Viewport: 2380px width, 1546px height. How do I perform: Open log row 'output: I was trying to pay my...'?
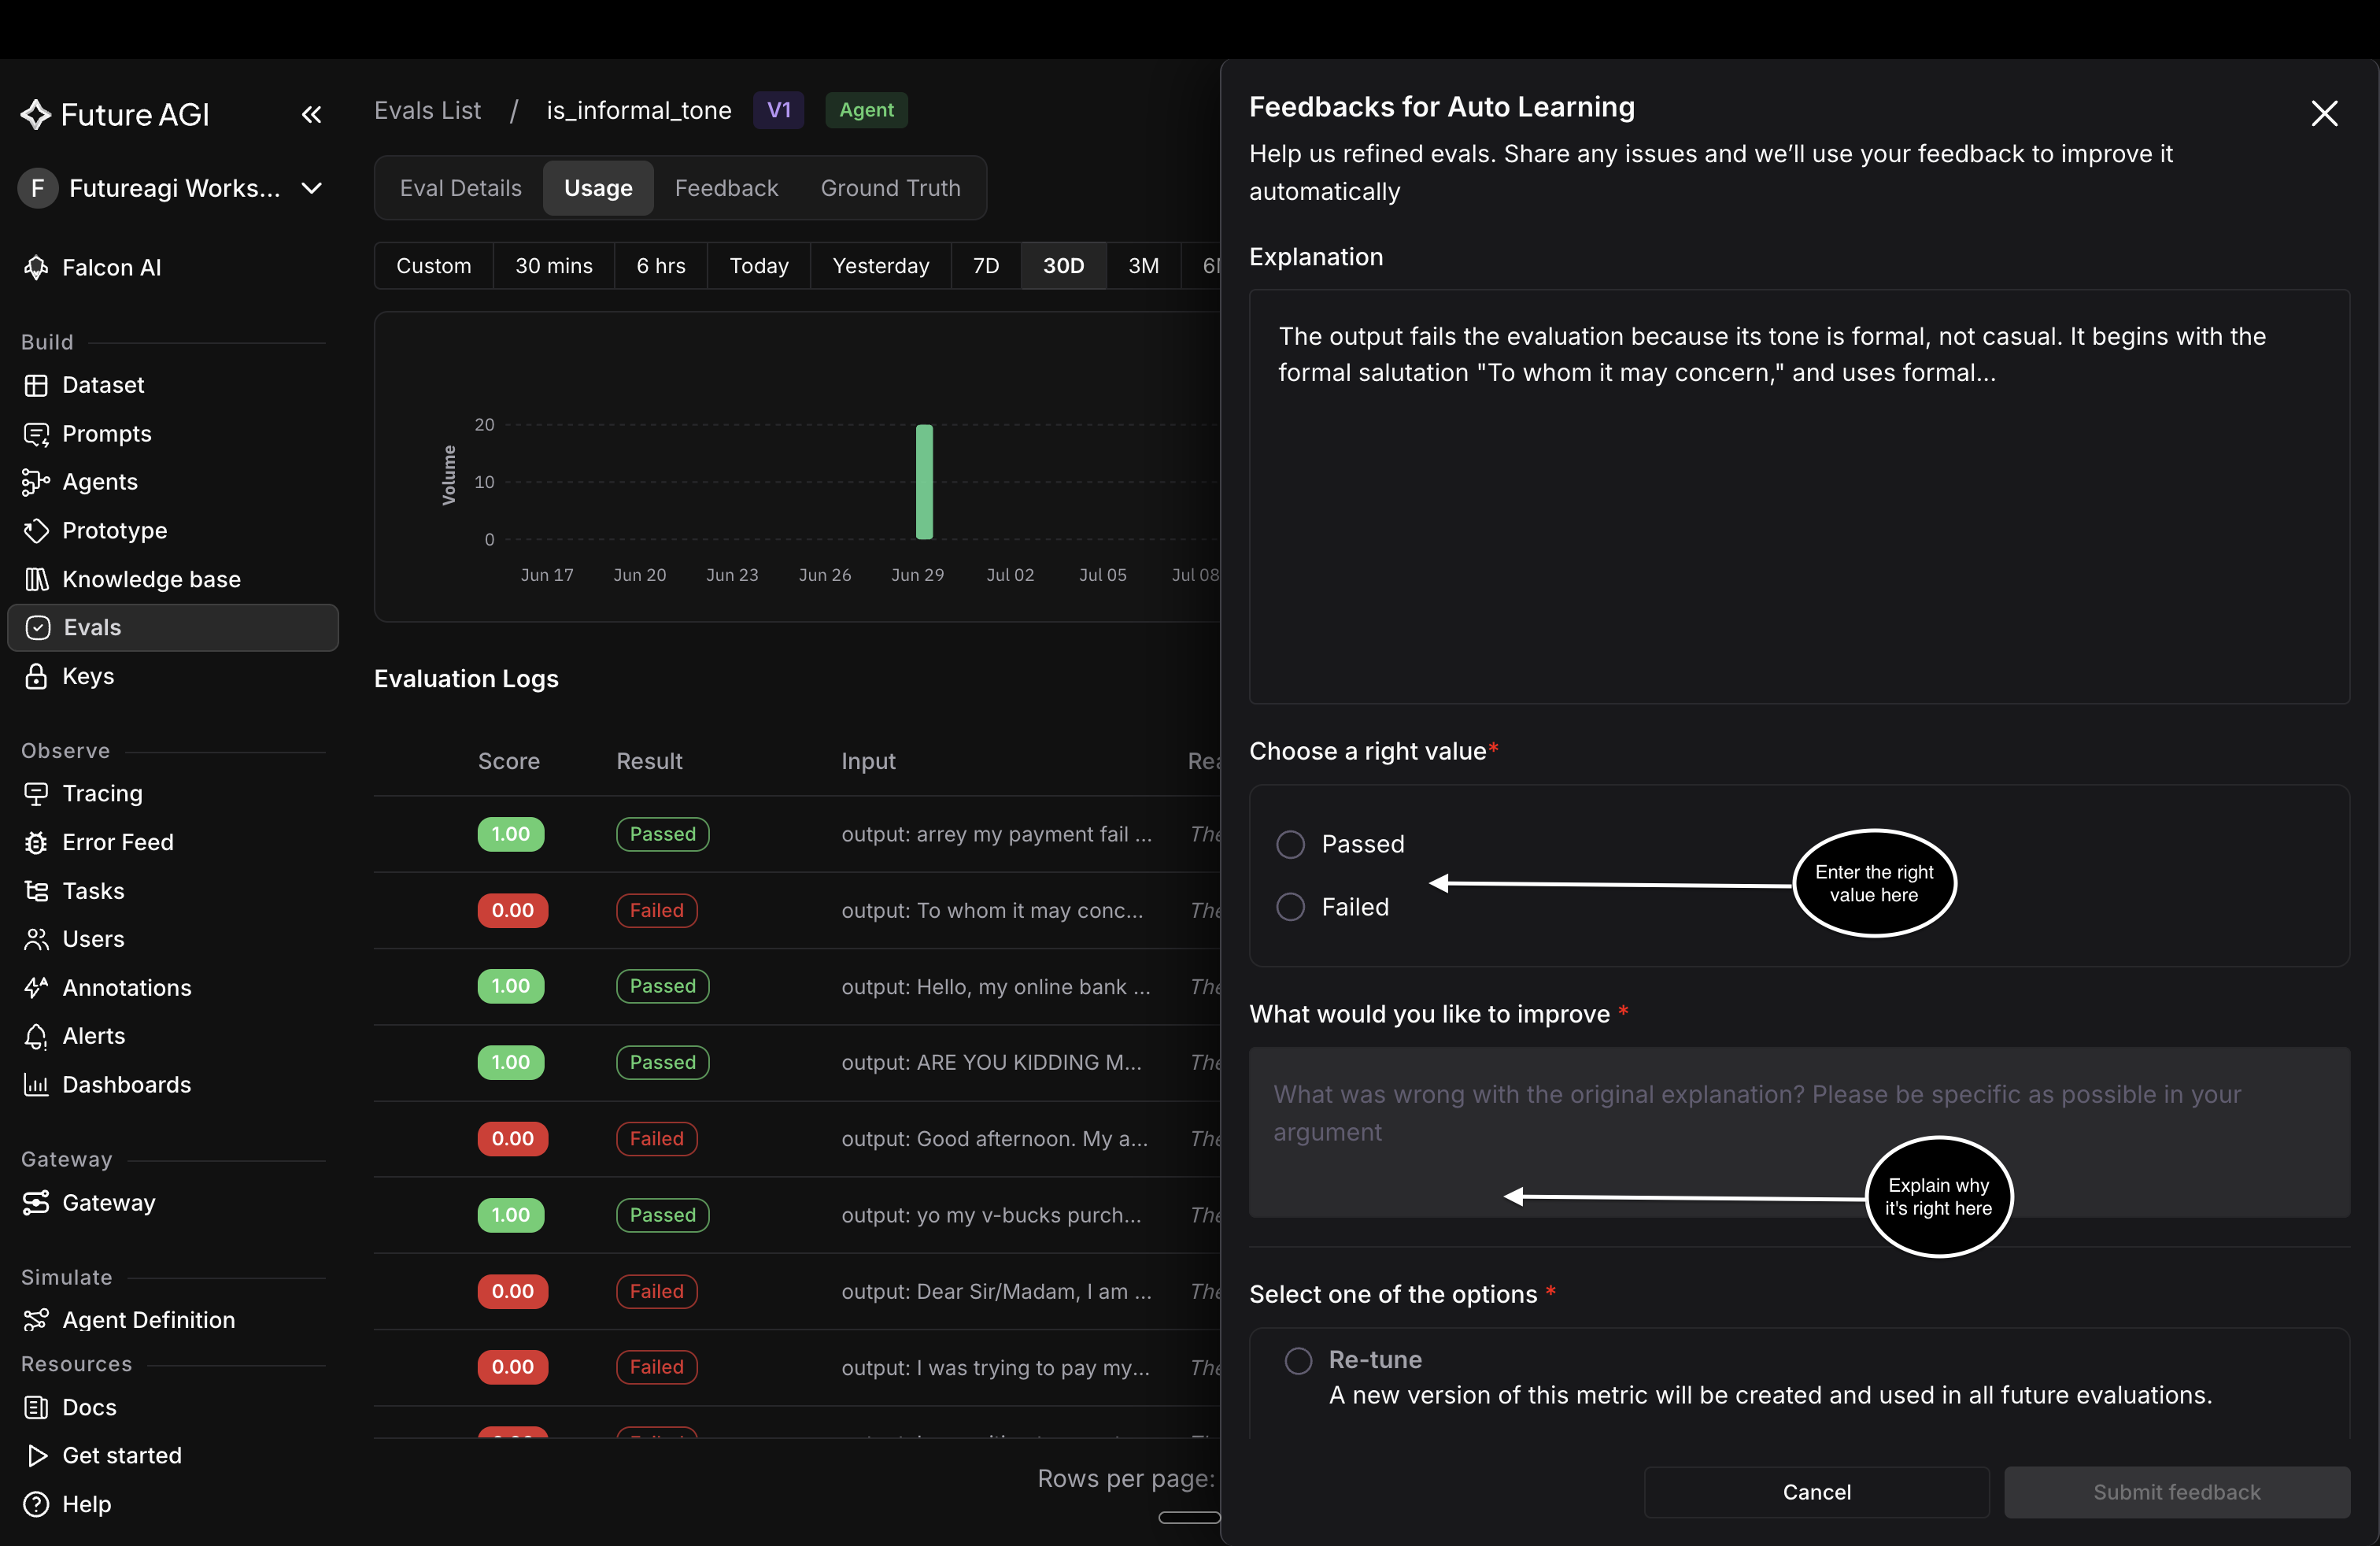797,1367
